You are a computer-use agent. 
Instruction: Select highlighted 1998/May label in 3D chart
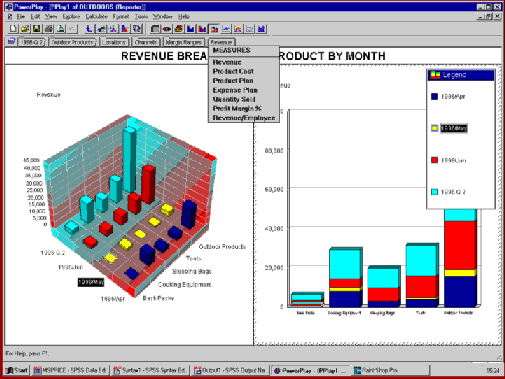pyautogui.click(x=91, y=282)
